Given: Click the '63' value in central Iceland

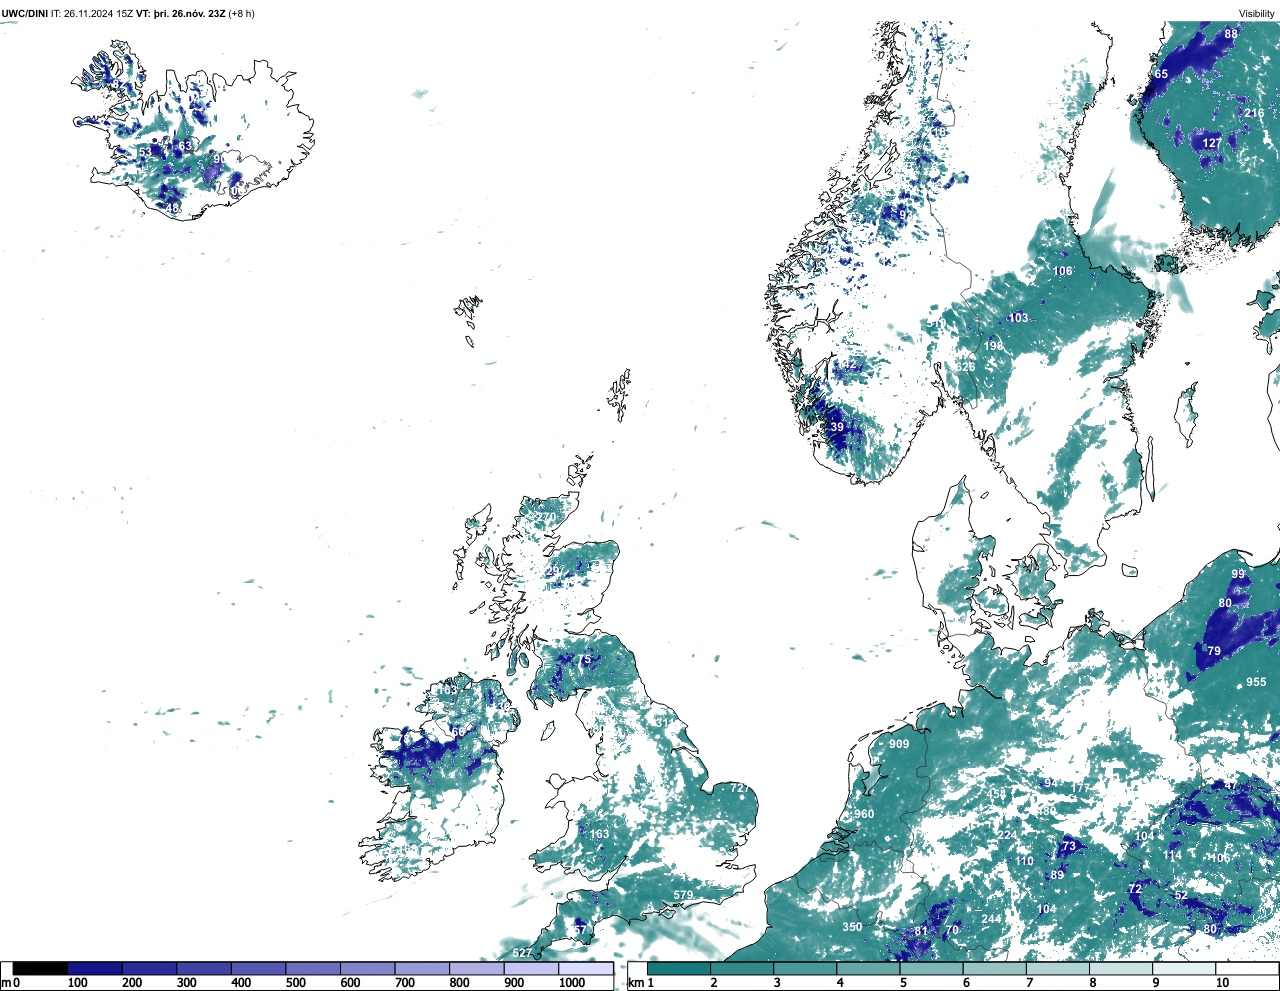Looking at the screenshot, I should click(x=185, y=146).
